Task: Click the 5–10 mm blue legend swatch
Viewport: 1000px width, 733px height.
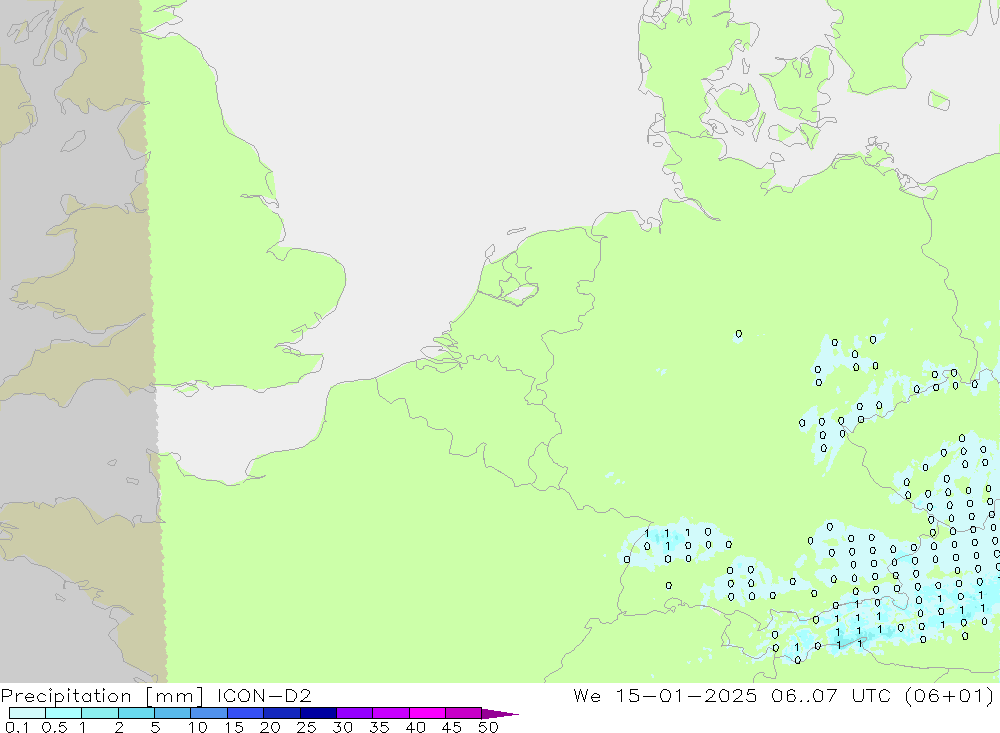Action: [x=172, y=713]
